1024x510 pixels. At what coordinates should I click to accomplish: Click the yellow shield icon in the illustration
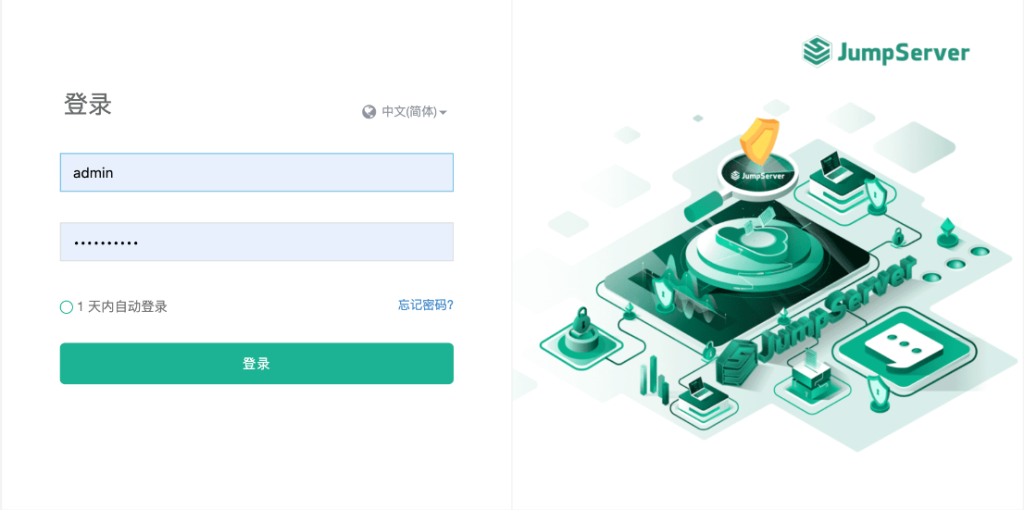click(x=760, y=140)
